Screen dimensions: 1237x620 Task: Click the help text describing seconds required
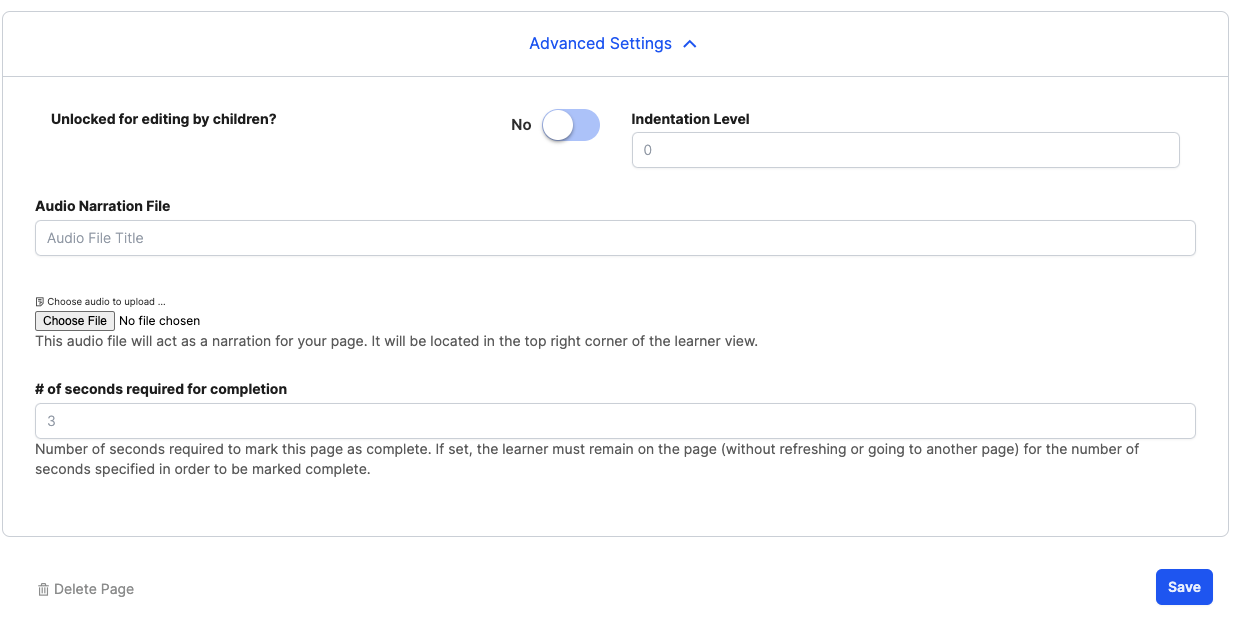pos(587,459)
